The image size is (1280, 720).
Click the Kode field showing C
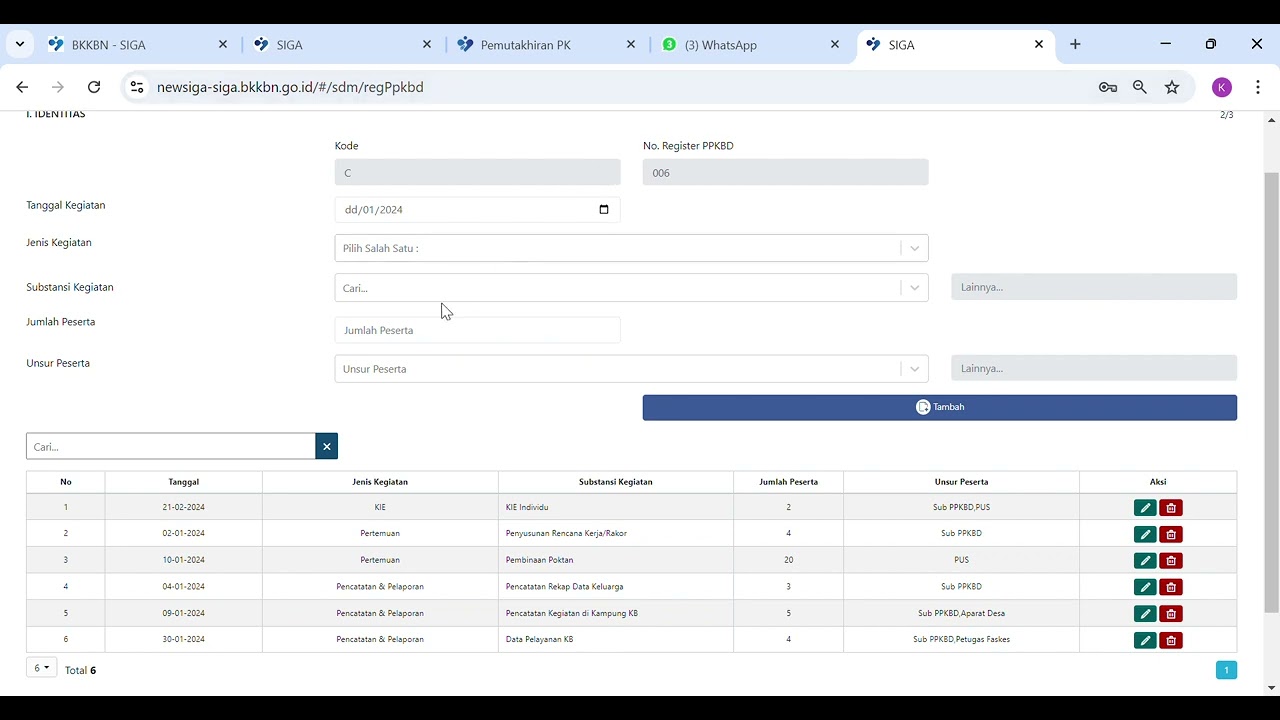[x=477, y=172]
